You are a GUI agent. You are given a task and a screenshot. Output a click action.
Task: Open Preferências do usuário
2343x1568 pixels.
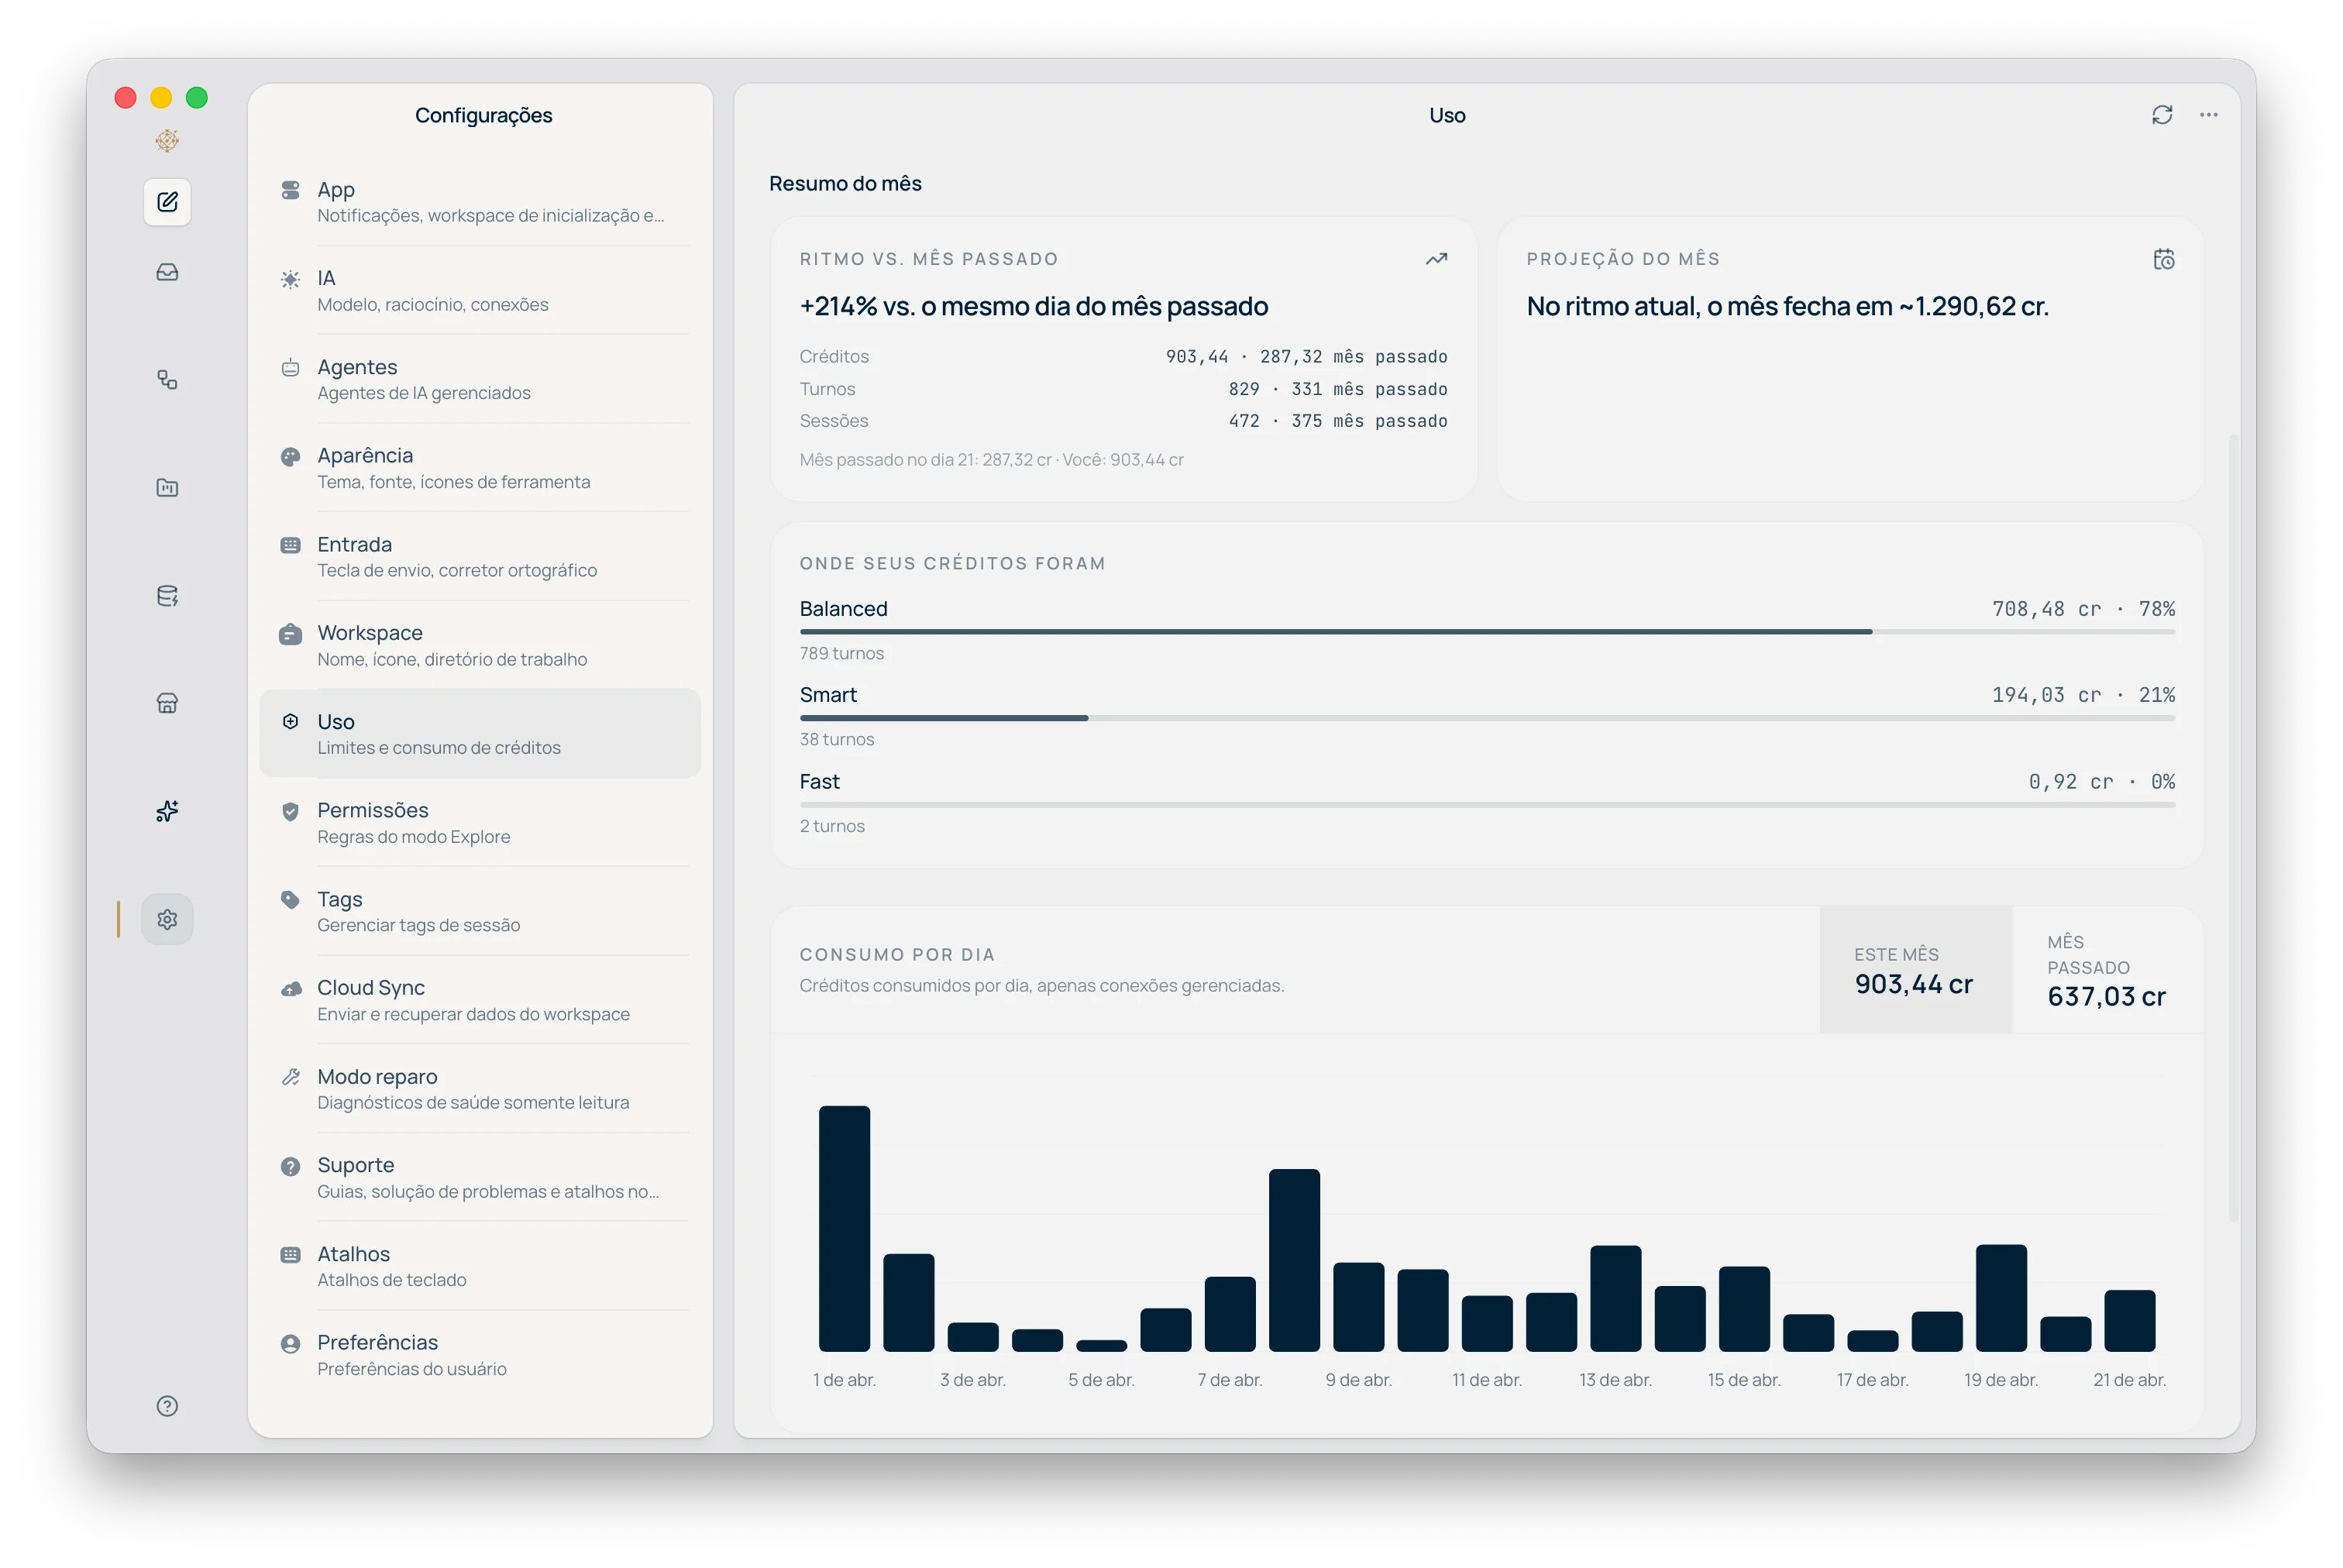480,1354
